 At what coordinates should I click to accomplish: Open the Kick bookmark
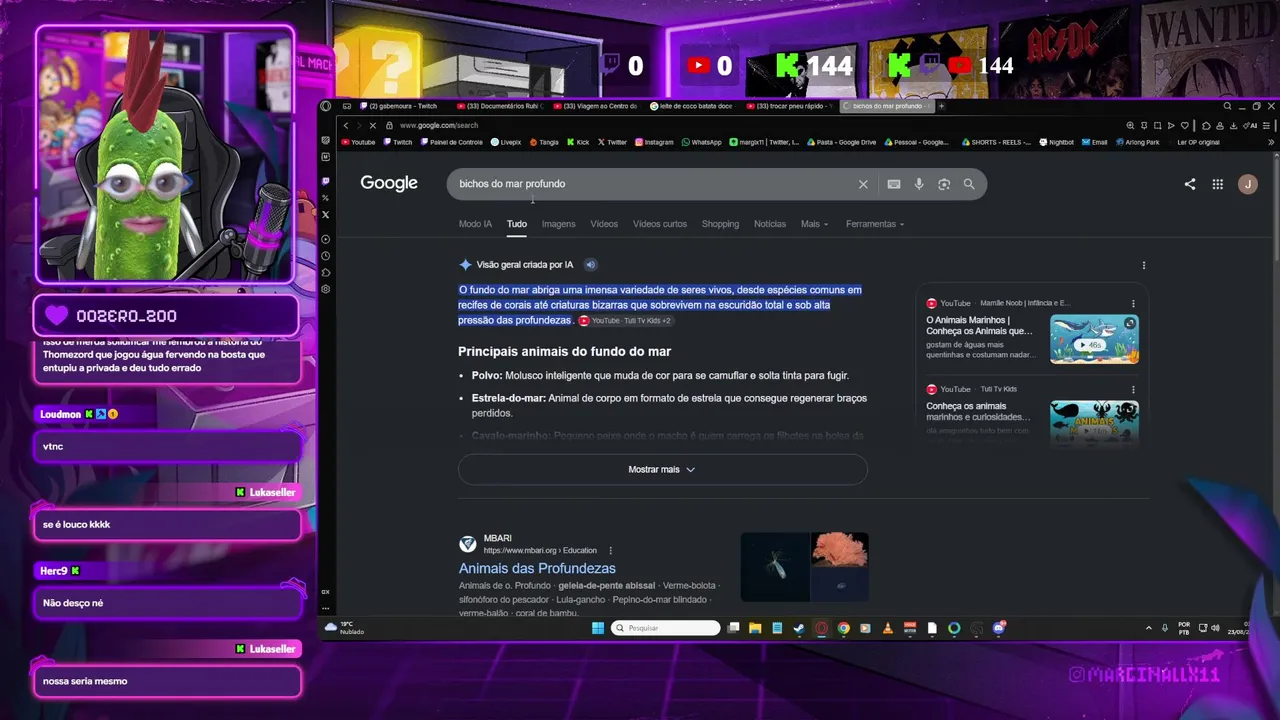coord(578,142)
